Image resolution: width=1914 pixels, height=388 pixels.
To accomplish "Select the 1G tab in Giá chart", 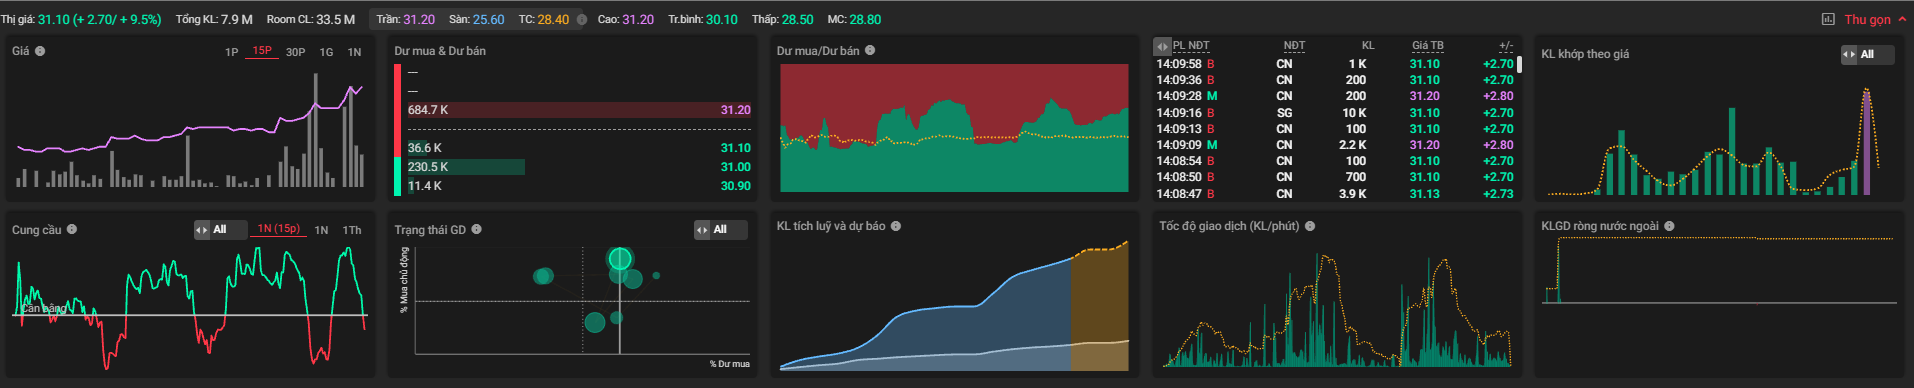I will (x=326, y=52).
